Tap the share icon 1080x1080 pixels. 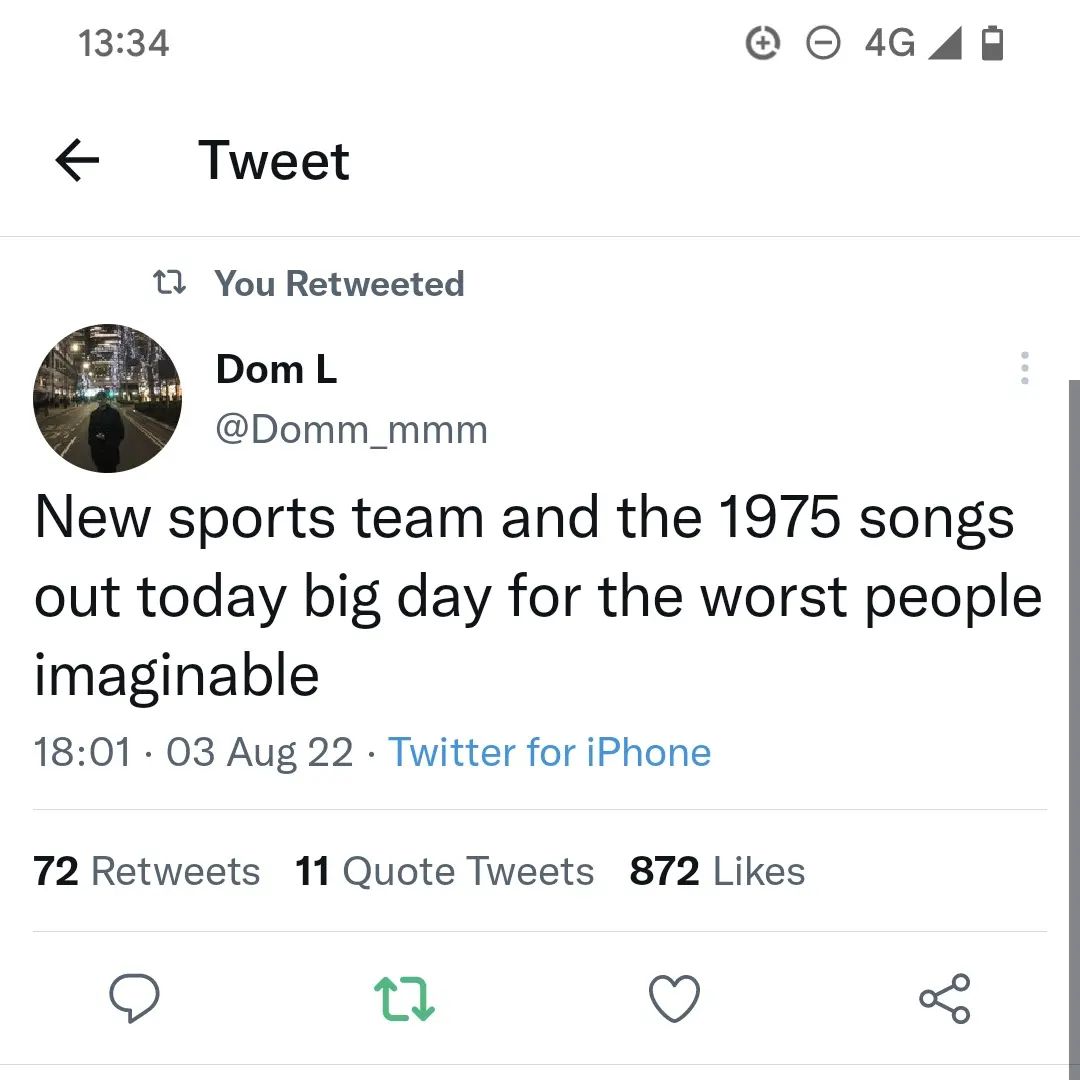pos(945,998)
